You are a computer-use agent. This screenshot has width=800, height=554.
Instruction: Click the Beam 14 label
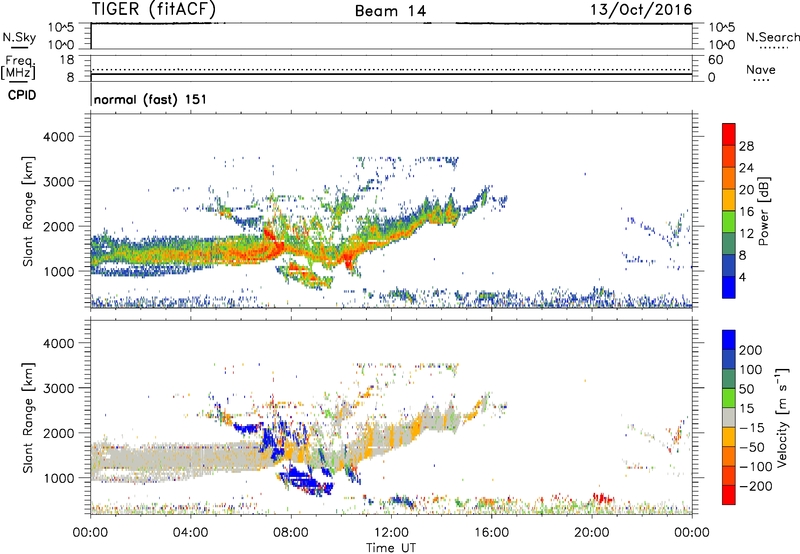[390, 11]
